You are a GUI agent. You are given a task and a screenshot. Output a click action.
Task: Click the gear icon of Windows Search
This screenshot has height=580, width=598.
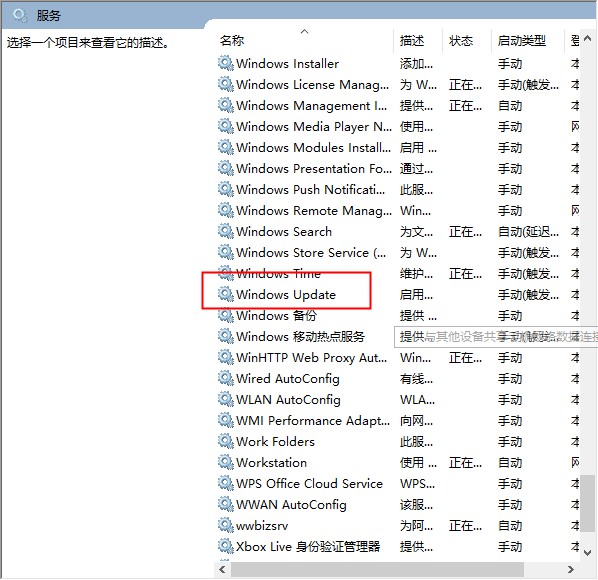coord(225,231)
